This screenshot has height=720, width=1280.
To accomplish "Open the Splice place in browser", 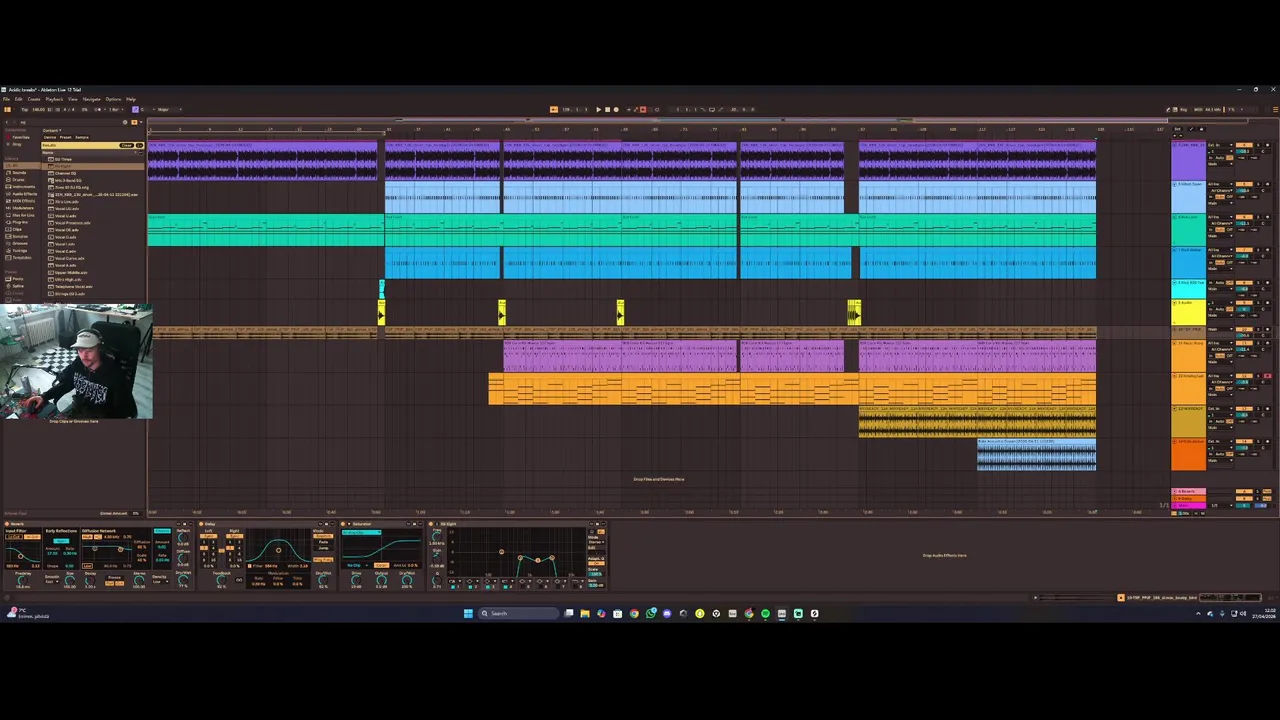I will [x=15, y=286].
